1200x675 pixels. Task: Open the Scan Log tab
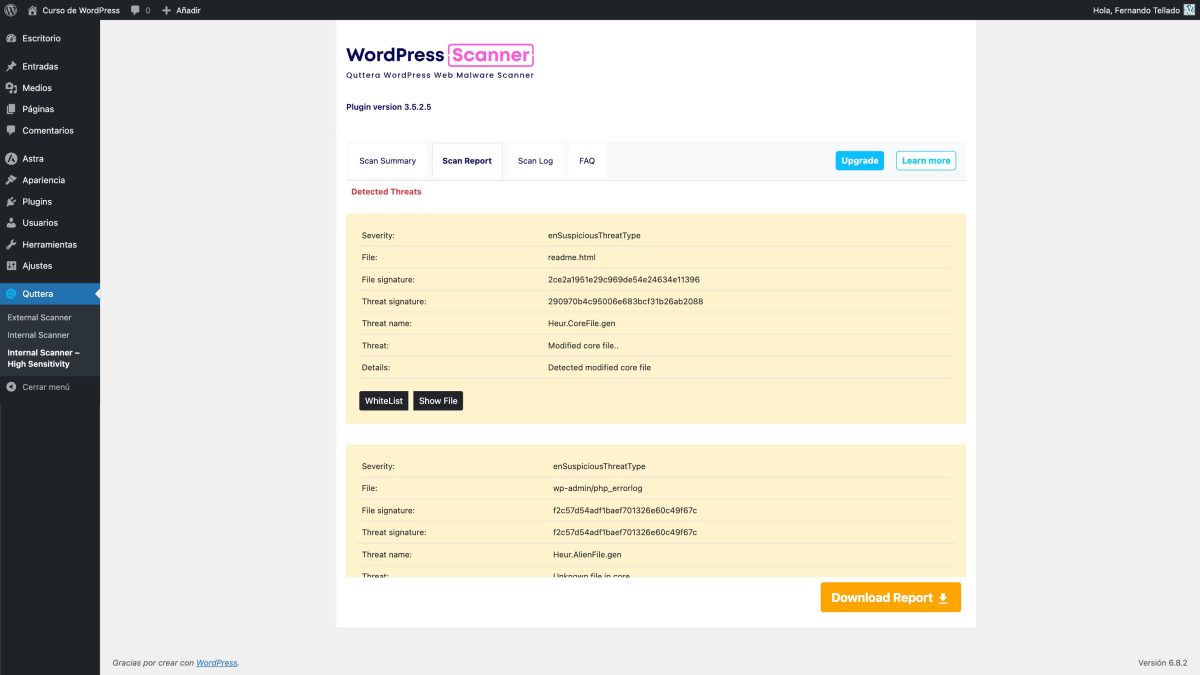coord(535,160)
